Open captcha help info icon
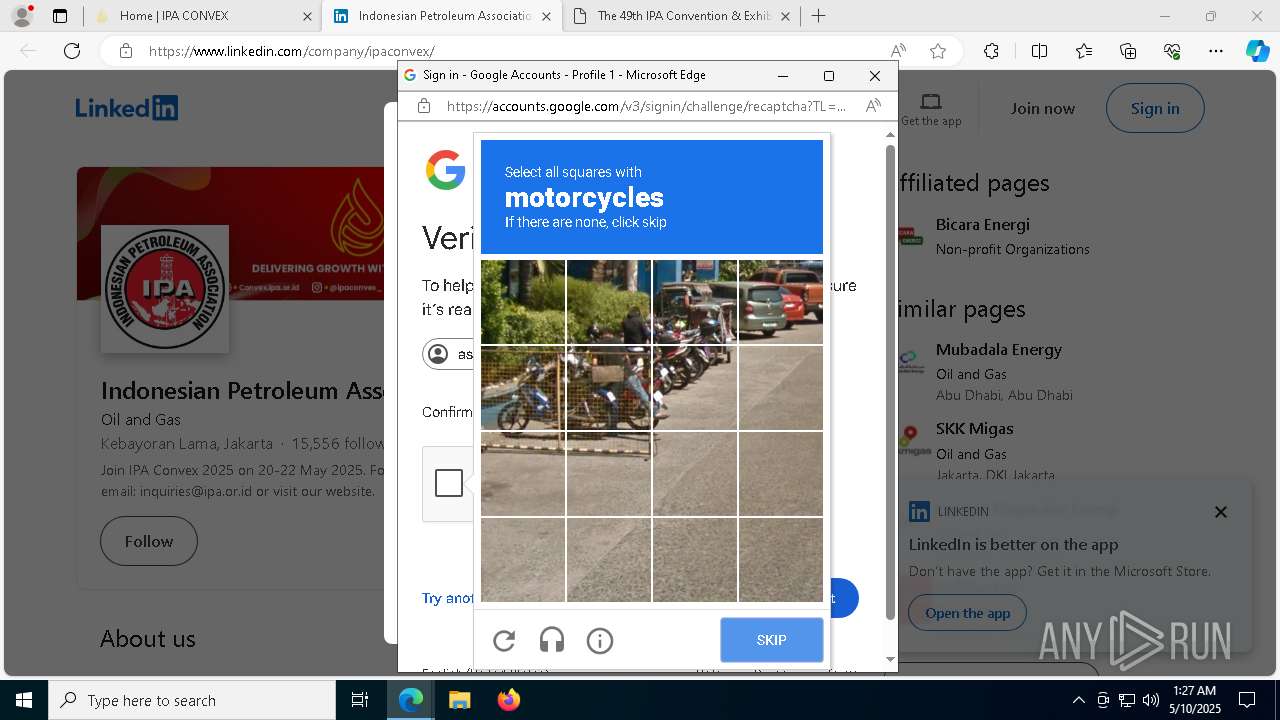The image size is (1280, 720). [600, 640]
